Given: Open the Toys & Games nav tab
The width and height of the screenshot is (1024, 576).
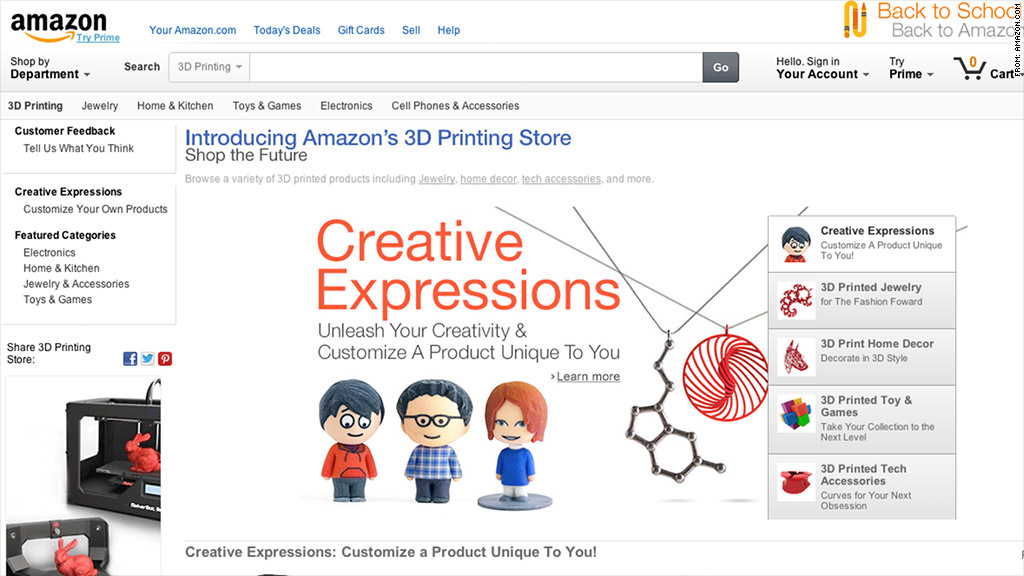Looking at the screenshot, I should 266,106.
